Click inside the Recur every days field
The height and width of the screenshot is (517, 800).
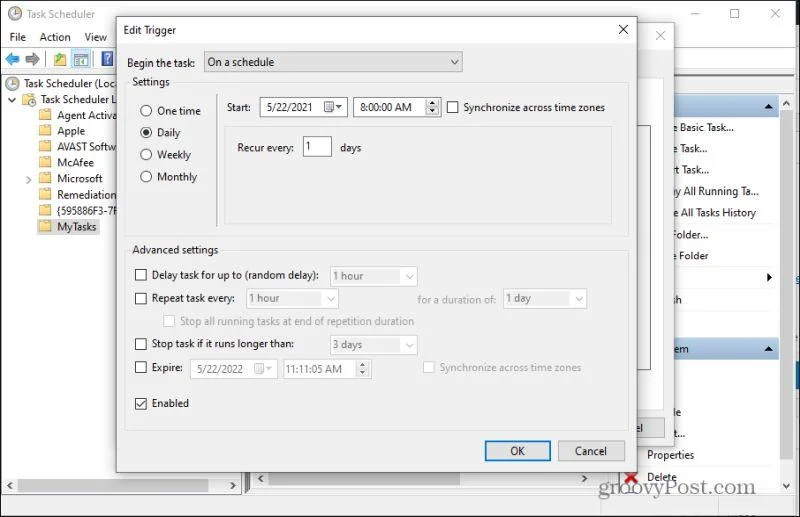click(x=317, y=146)
